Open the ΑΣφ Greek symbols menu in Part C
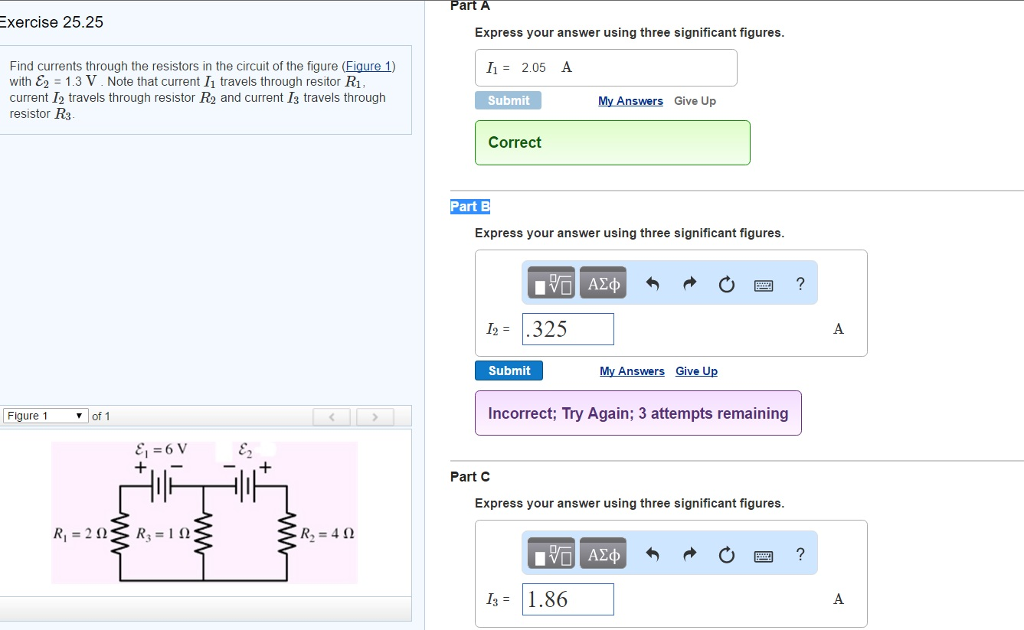The height and width of the screenshot is (630, 1024). point(603,553)
